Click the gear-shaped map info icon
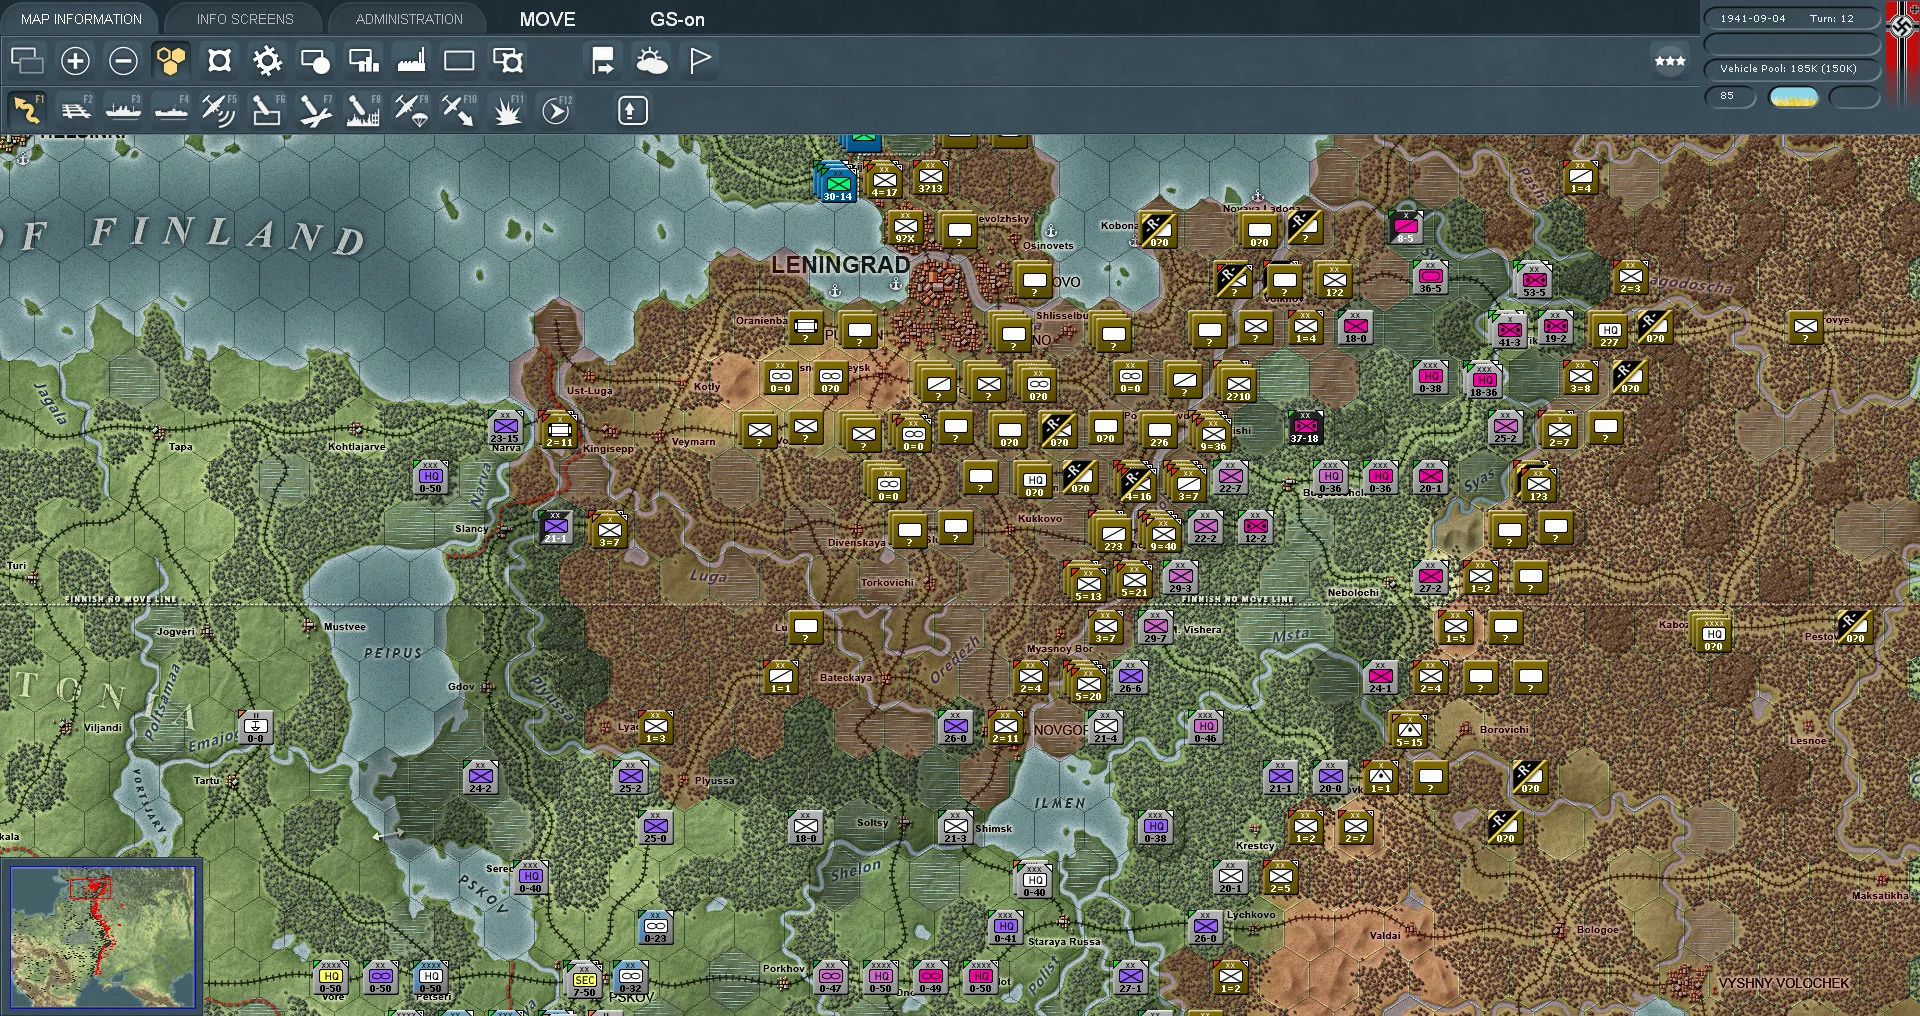The height and width of the screenshot is (1016, 1920). (x=267, y=61)
